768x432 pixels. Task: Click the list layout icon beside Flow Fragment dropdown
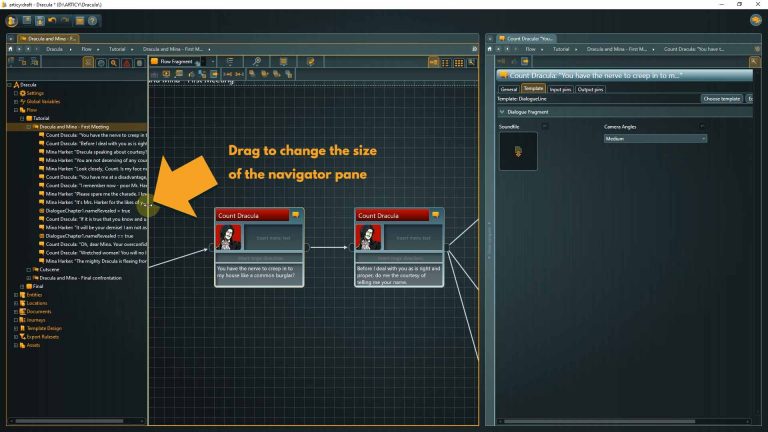pos(230,61)
